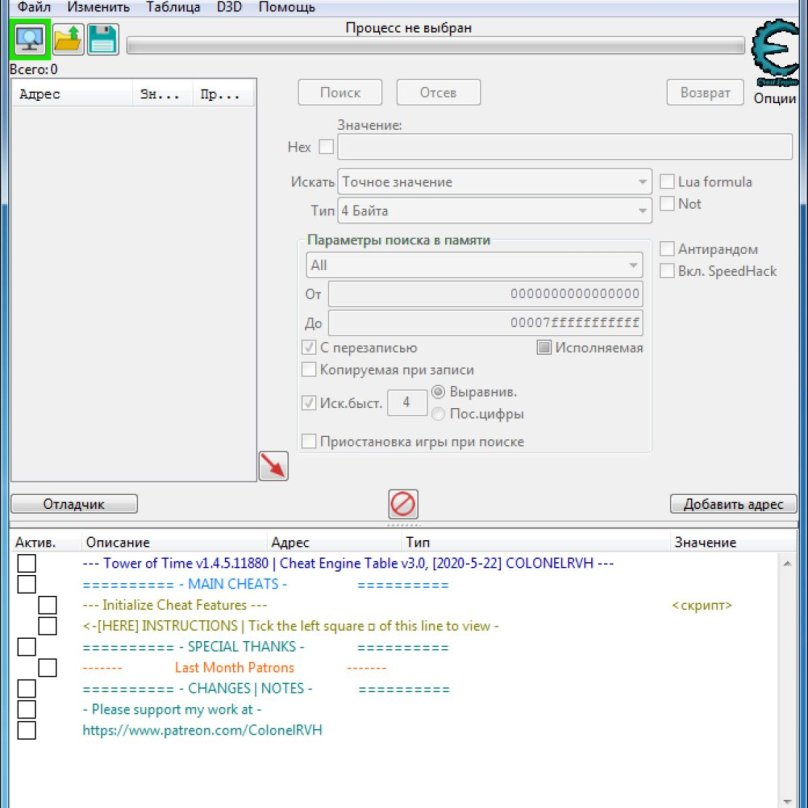The image size is (808, 808).
Task: Click the Добавить адрес button
Action: [x=733, y=504]
